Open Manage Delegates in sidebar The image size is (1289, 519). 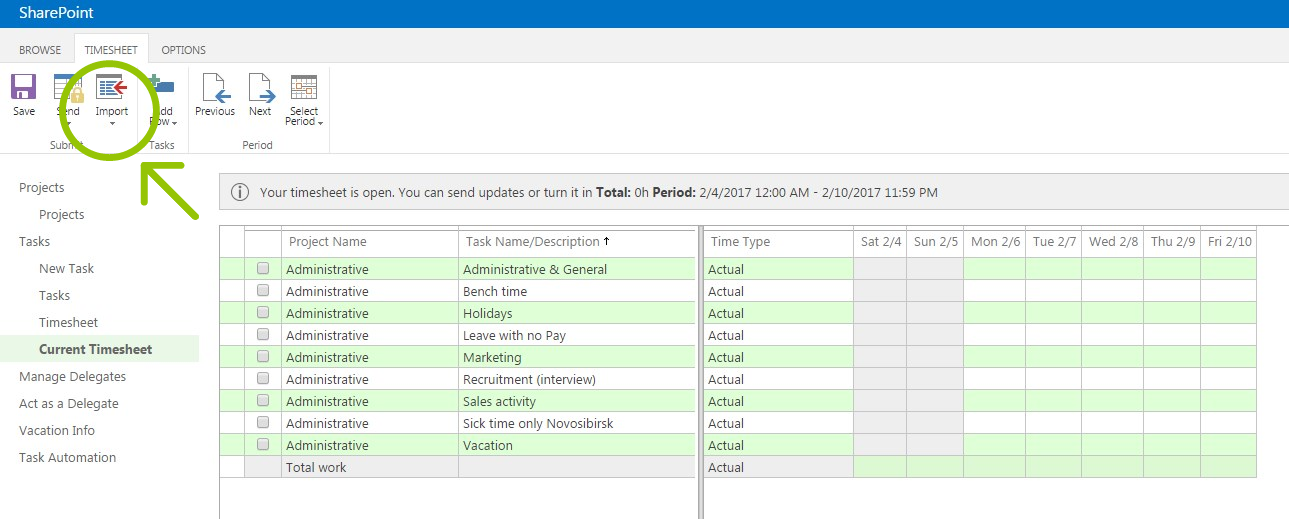[72, 377]
